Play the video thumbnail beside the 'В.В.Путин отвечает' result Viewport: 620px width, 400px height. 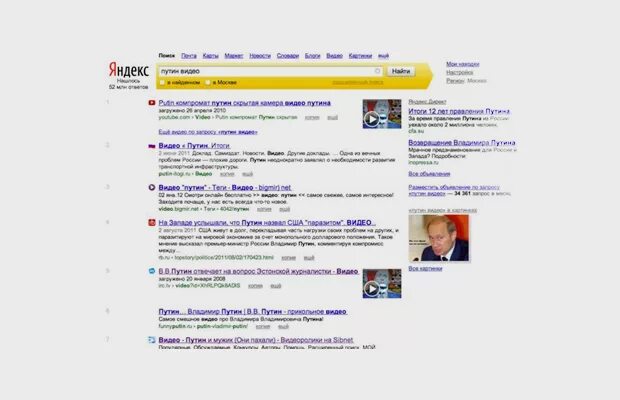(x=382, y=283)
